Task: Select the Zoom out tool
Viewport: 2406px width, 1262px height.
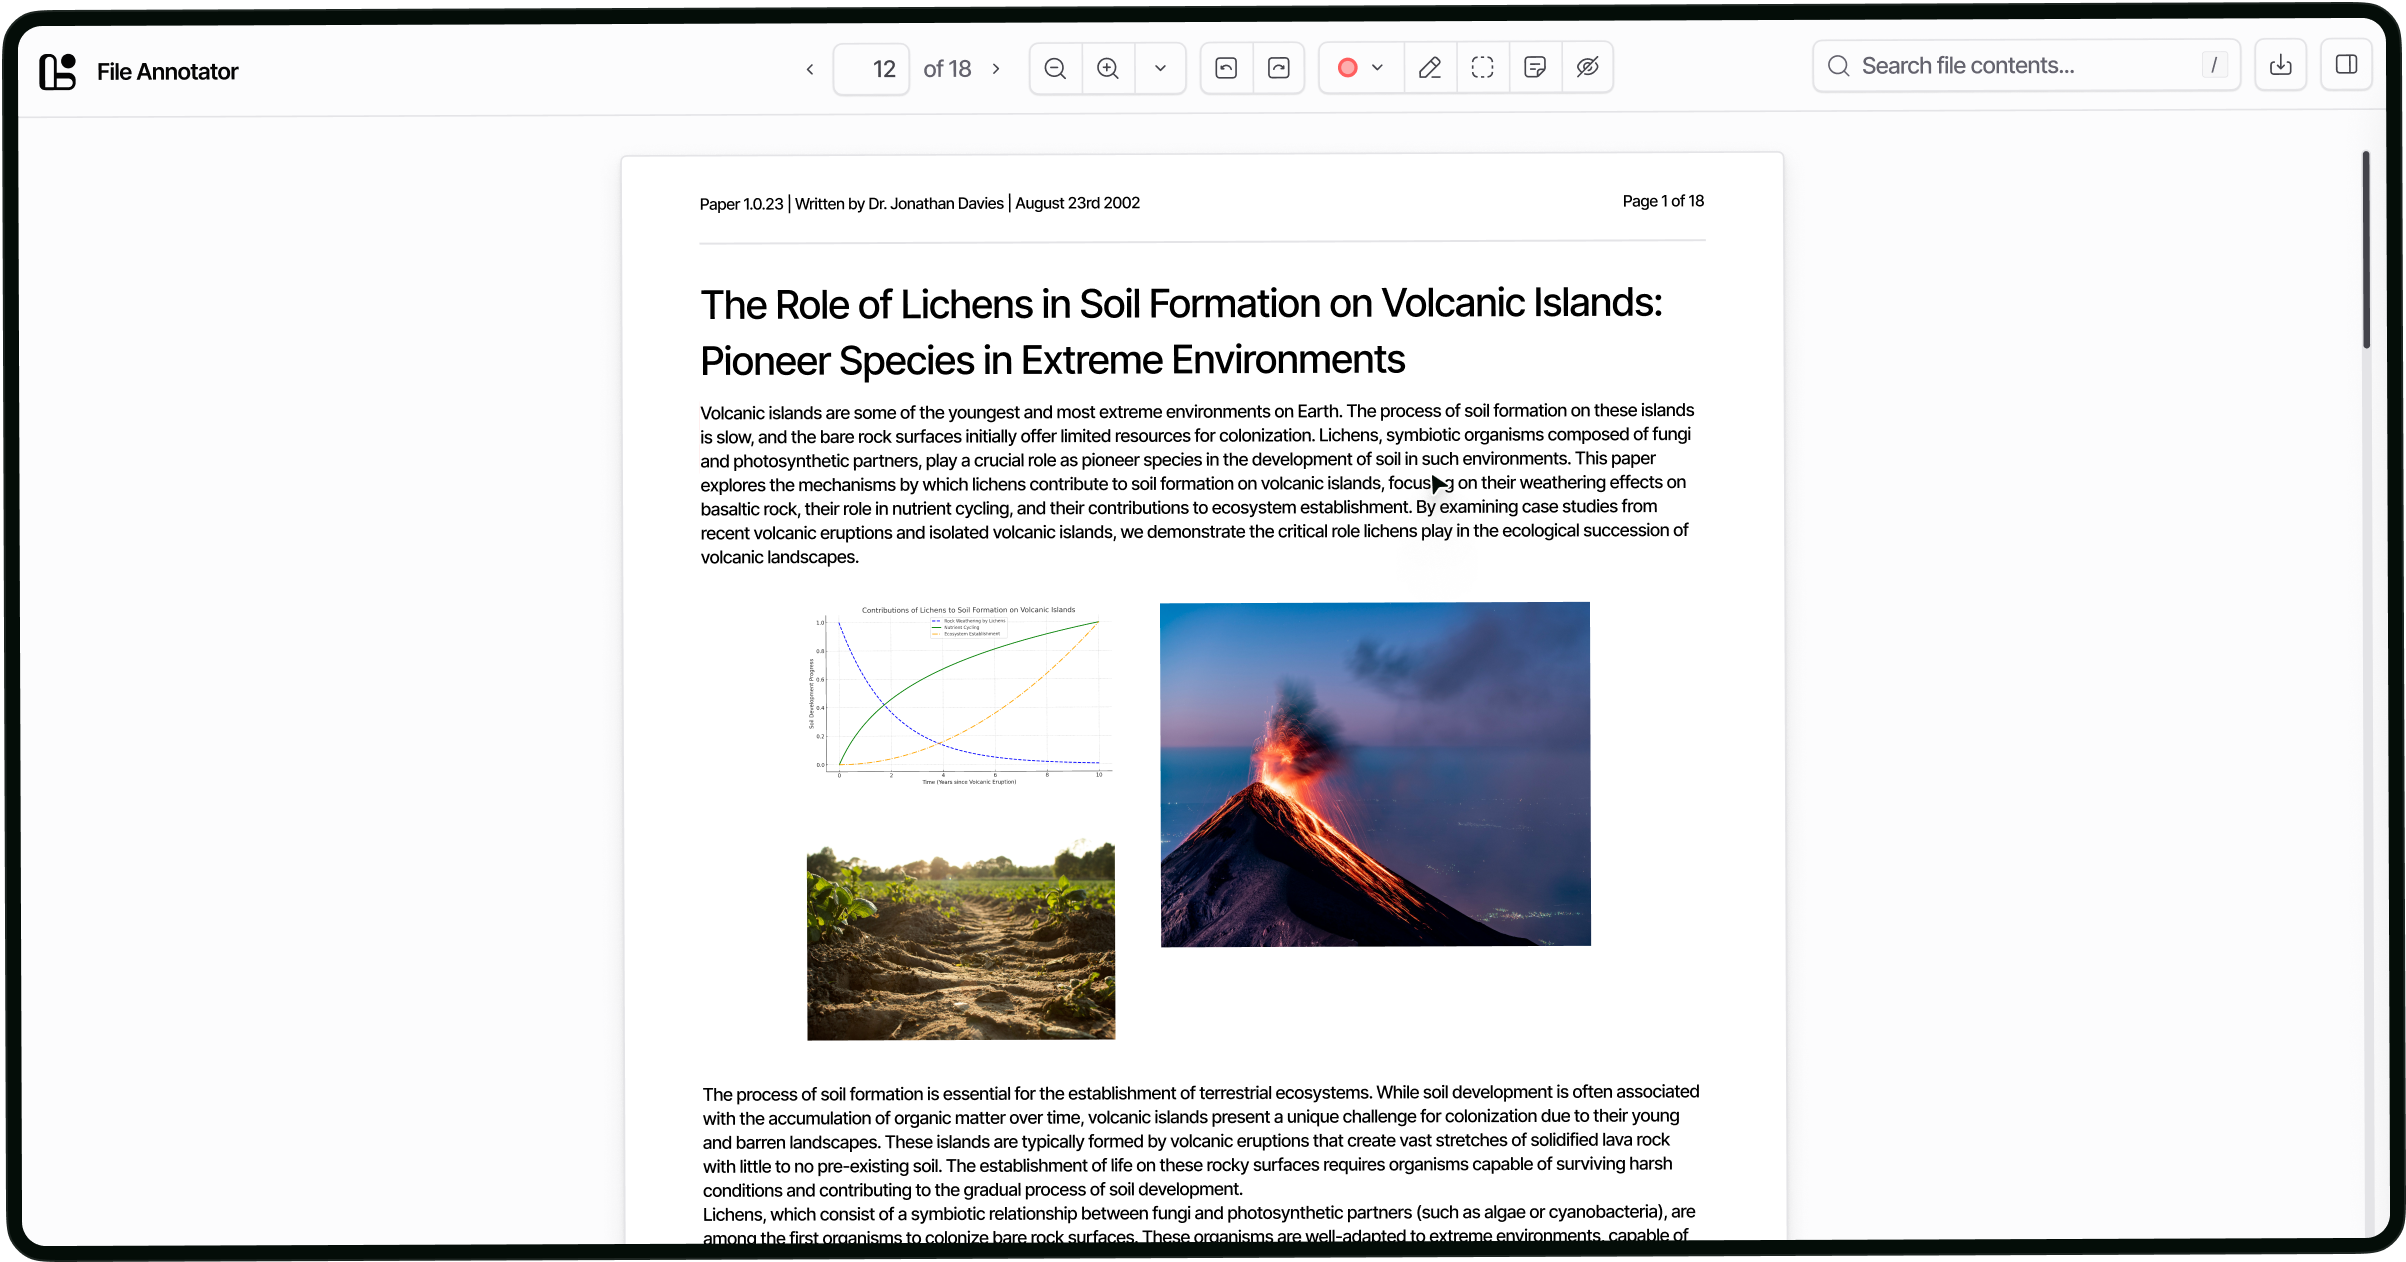Action: pyautogui.click(x=1054, y=68)
